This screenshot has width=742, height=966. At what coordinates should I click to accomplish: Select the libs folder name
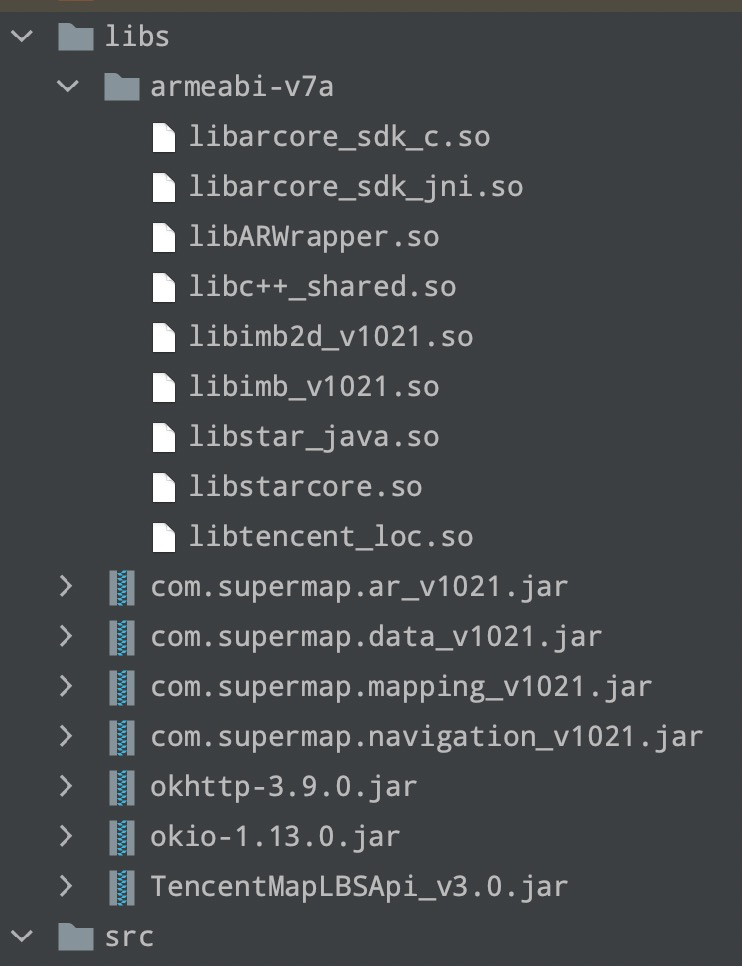click(137, 36)
